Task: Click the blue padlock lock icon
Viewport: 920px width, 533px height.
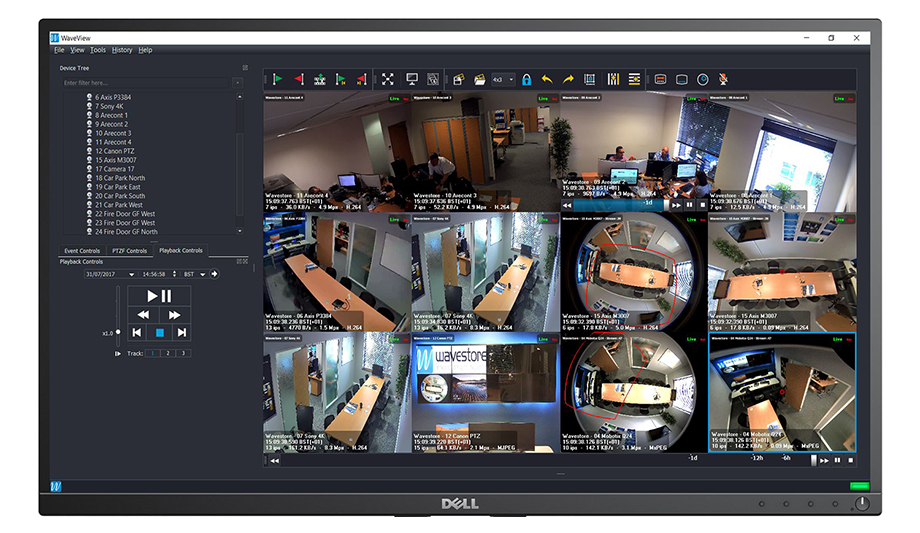Action: [526, 79]
